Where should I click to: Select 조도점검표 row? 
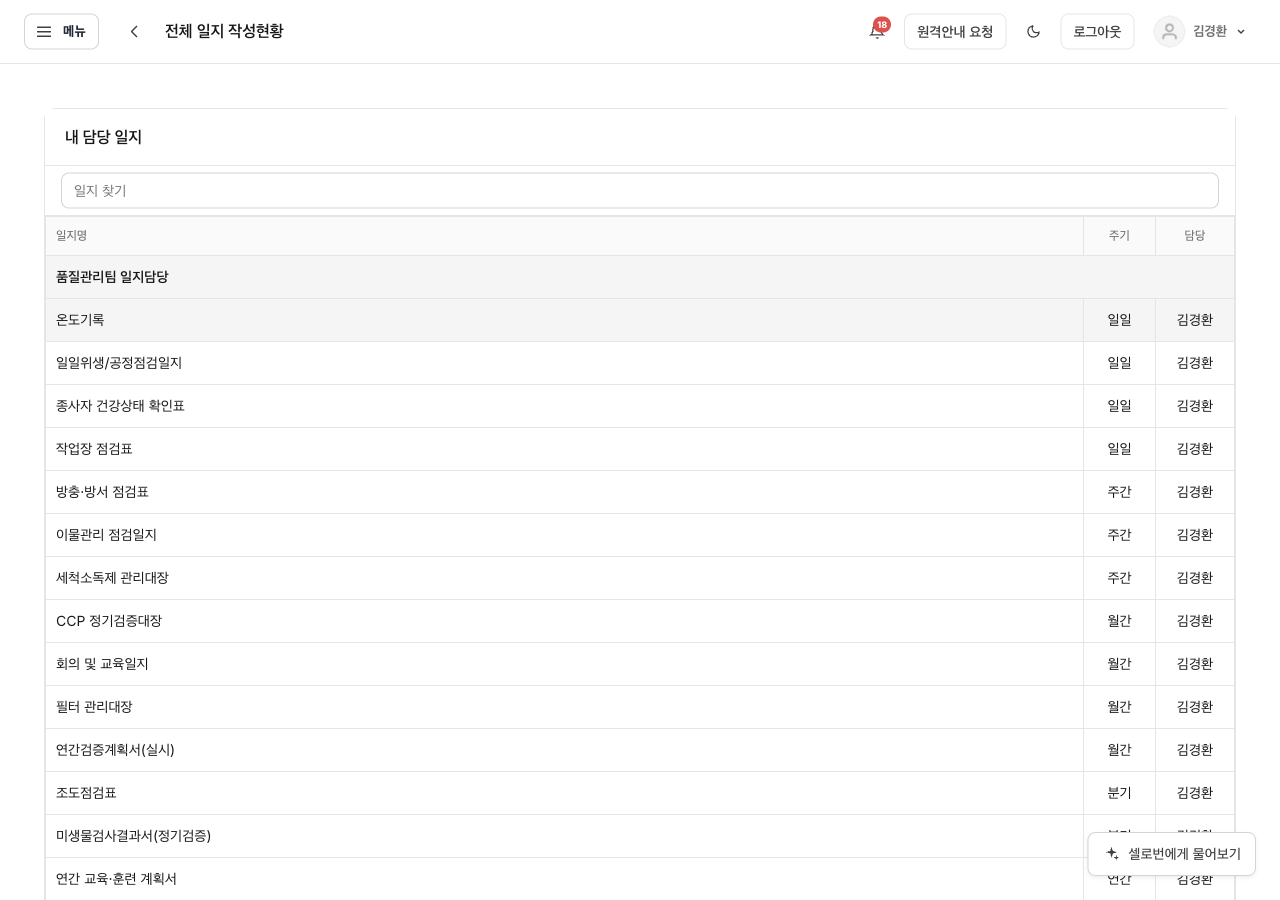[640, 793]
